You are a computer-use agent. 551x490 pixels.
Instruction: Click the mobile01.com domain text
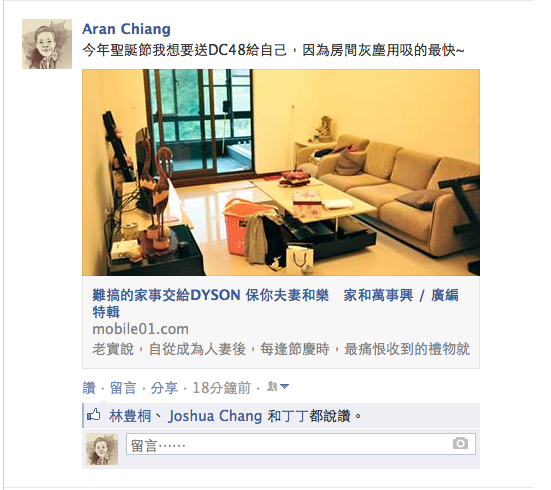tap(140, 329)
